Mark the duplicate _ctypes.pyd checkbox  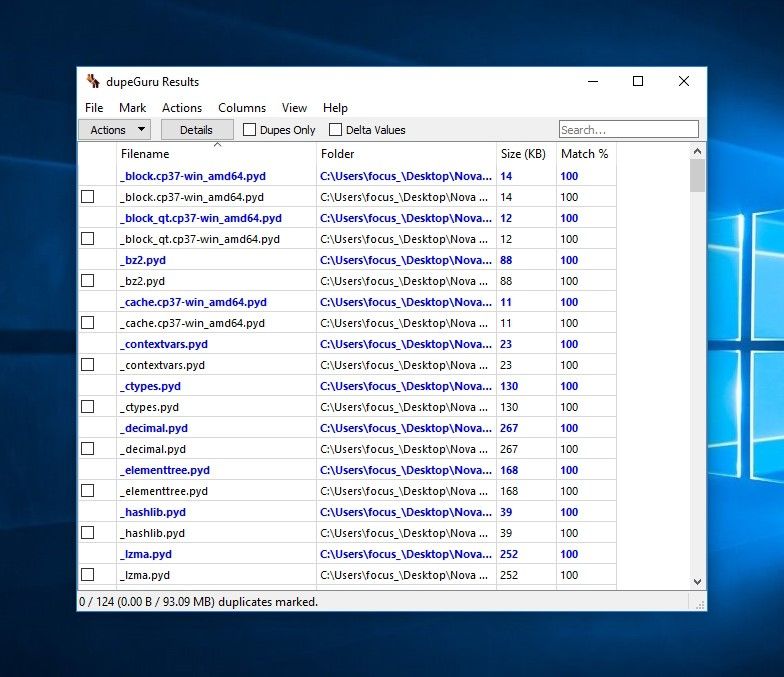pyautogui.click(x=88, y=407)
